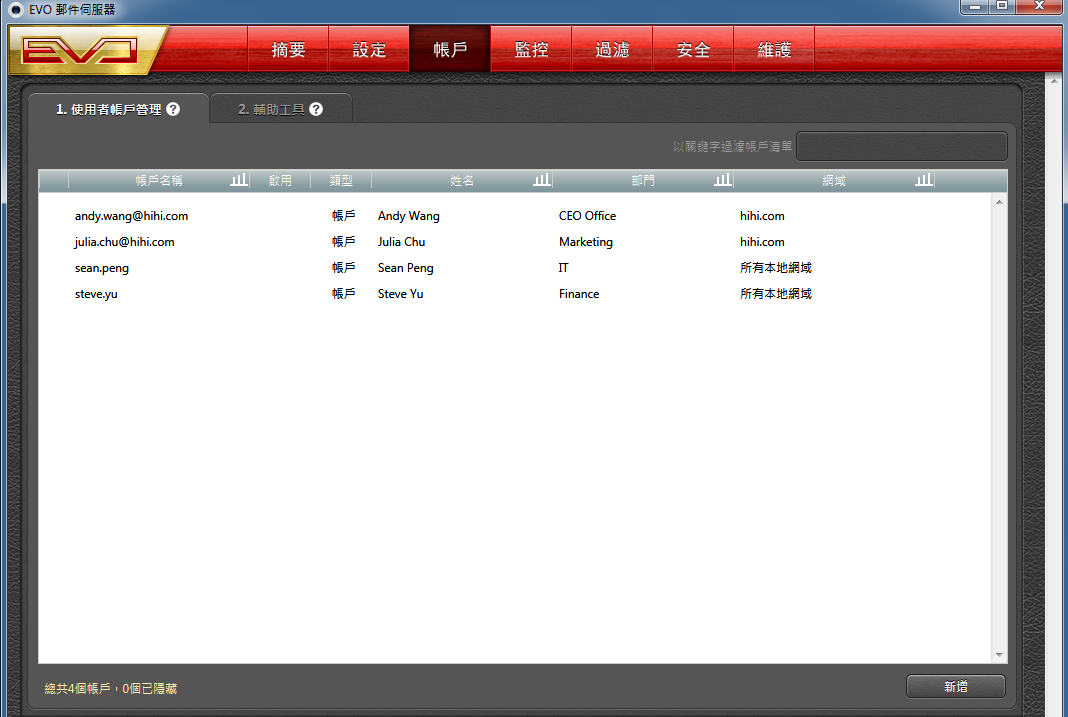The height and width of the screenshot is (717, 1068).
Task: Click chart icon in 網域 column header
Action: pos(923,180)
